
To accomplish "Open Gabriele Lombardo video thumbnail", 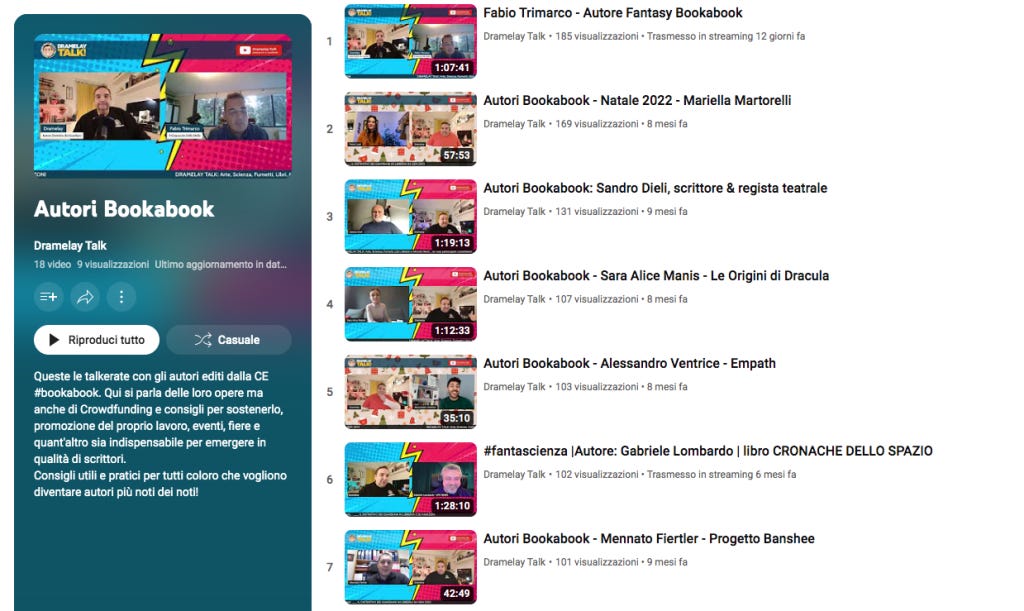I will tap(411, 479).
